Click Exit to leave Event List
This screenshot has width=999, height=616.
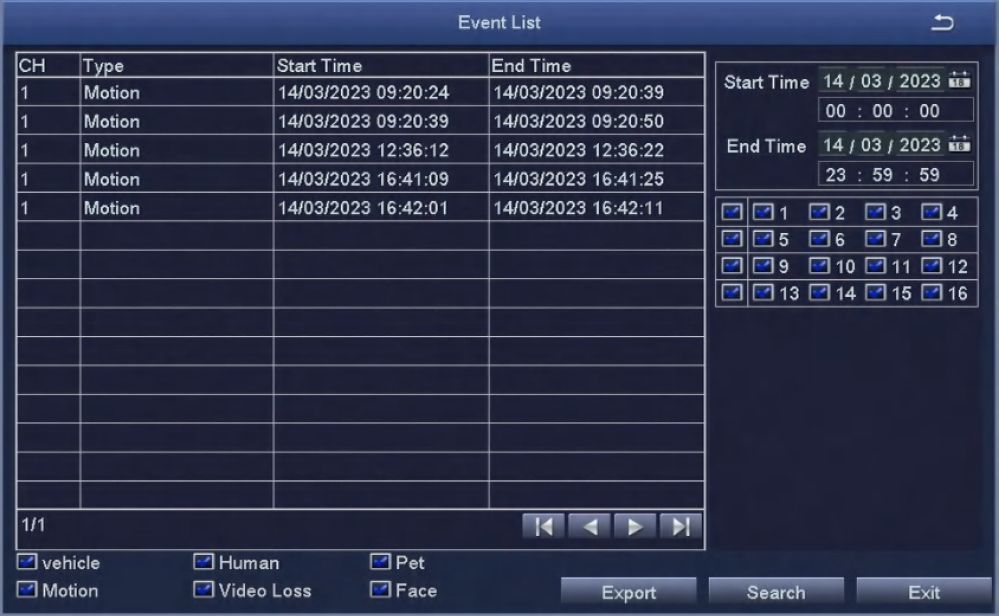(x=923, y=593)
